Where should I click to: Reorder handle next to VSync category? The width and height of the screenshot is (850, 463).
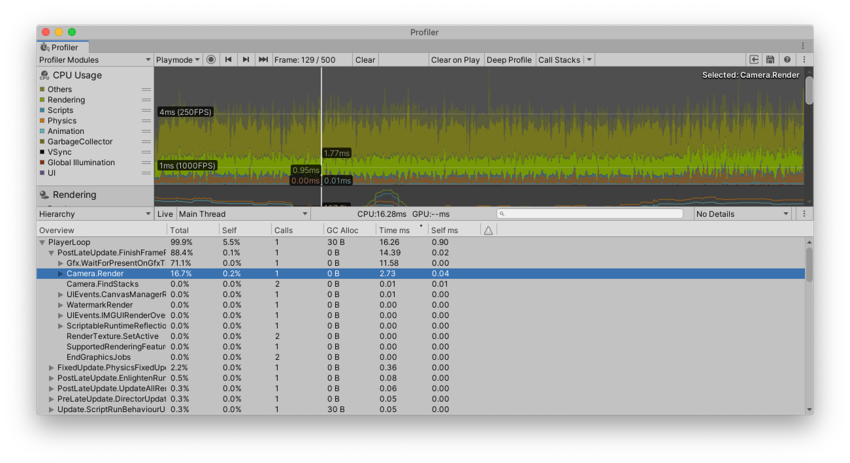coord(146,152)
